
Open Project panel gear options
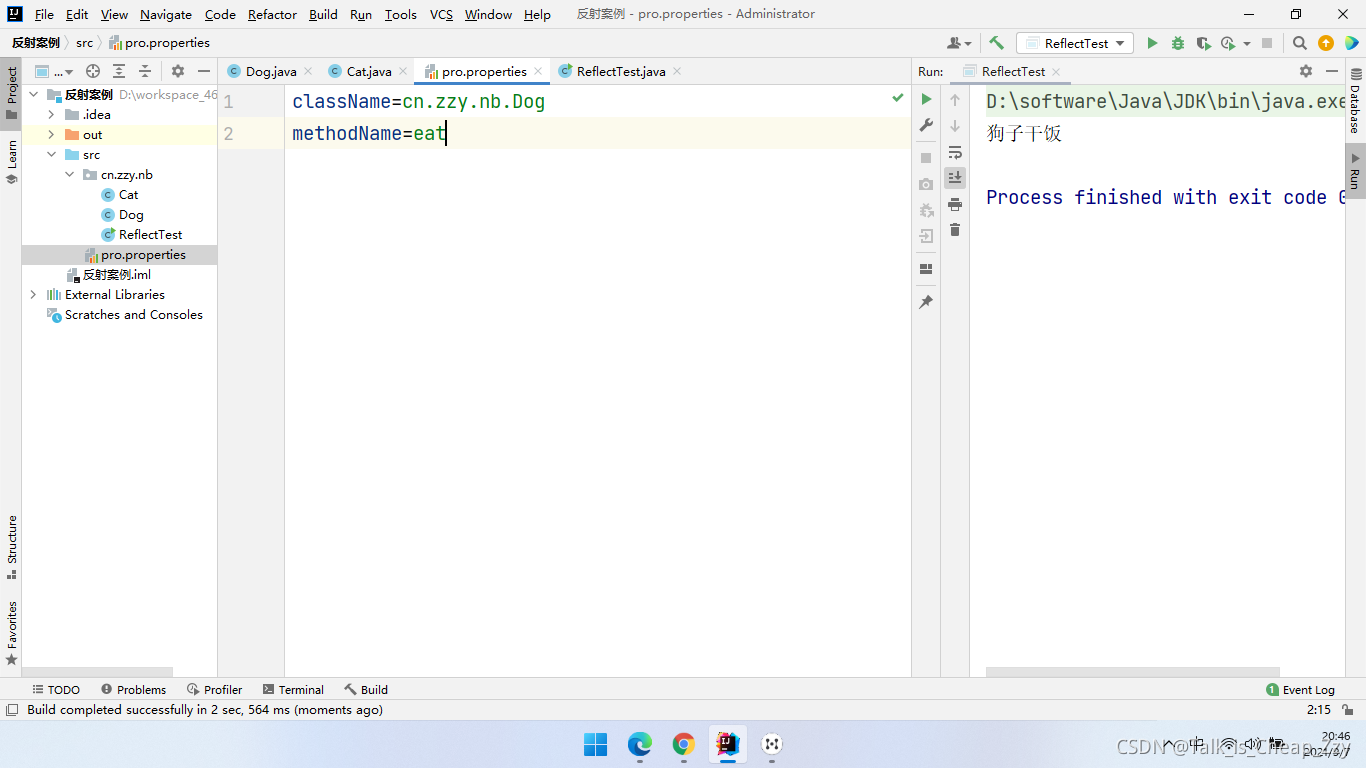(x=178, y=71)
